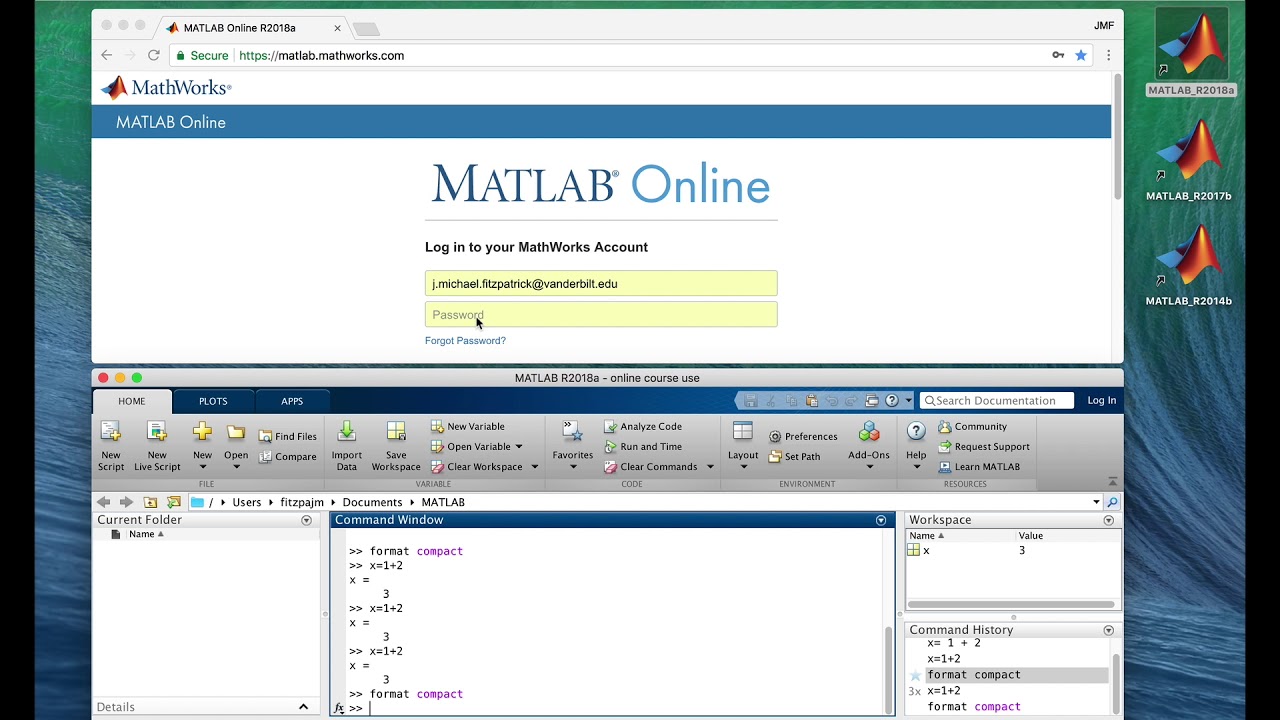
Task: Open current folder path history dropdown
Action: [x=1096, y=502]
